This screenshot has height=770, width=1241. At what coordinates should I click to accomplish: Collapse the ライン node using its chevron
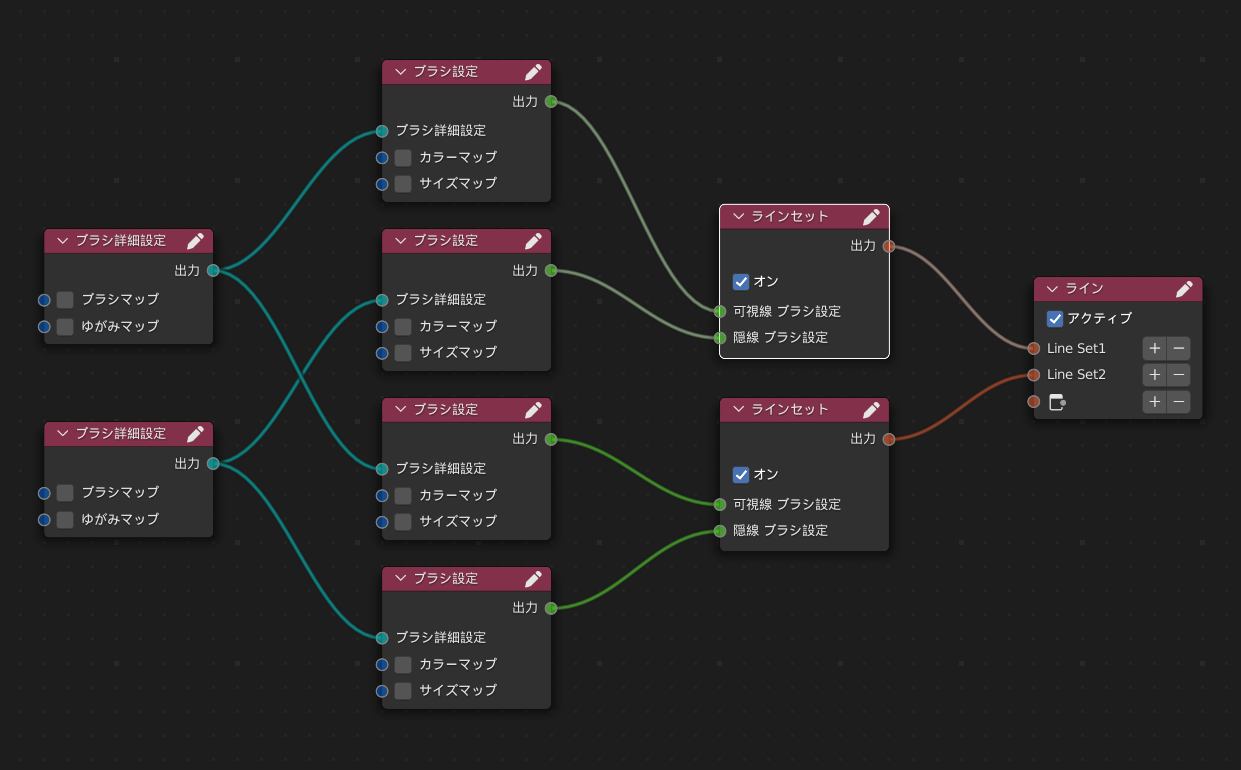coord(1052,289)
